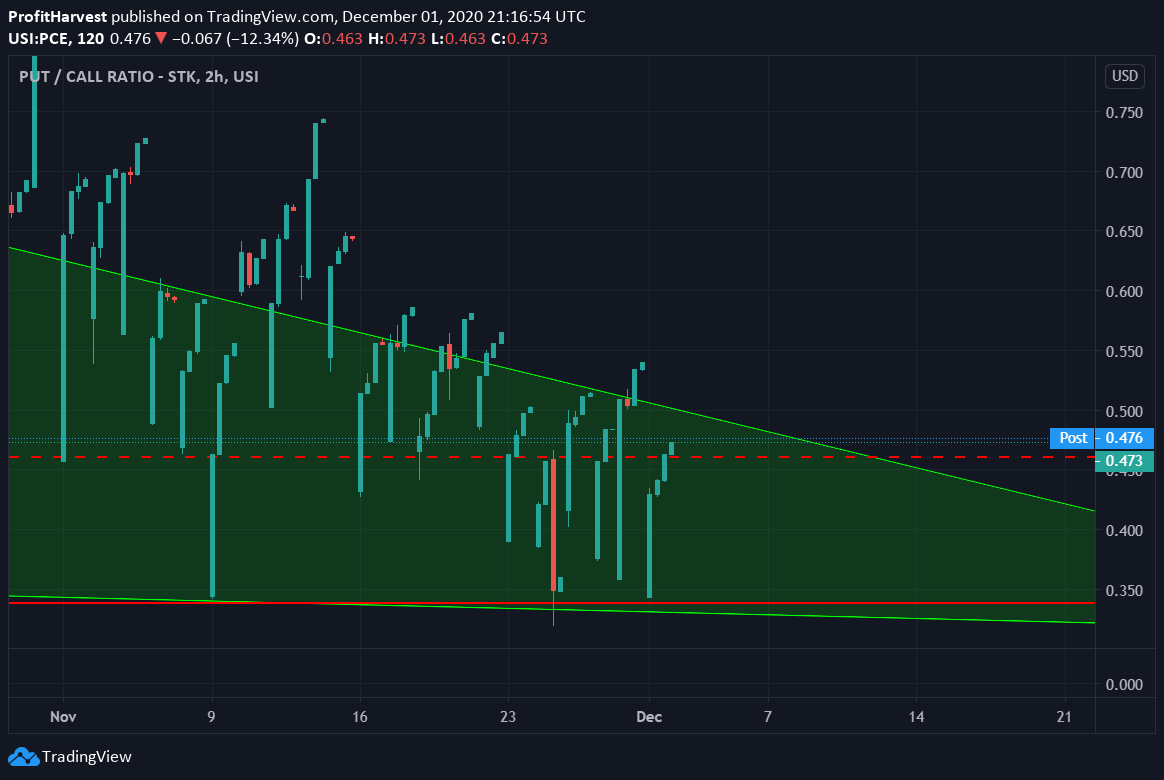Click the 14 date axis label
This screenshot has height=780, width=1164.
click(x=916, y=717)
